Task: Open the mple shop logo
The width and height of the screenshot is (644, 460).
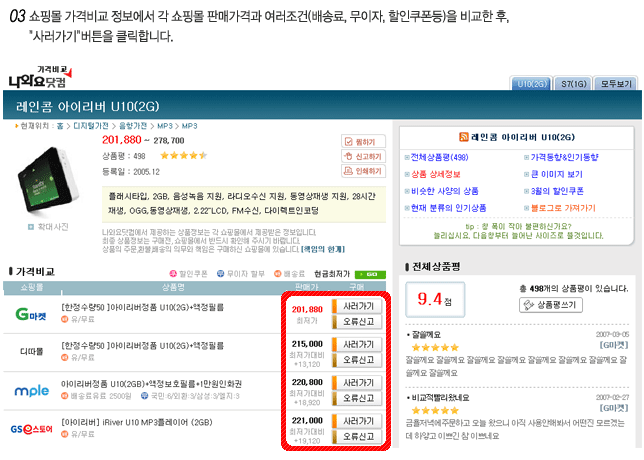Action: [32, 387]
